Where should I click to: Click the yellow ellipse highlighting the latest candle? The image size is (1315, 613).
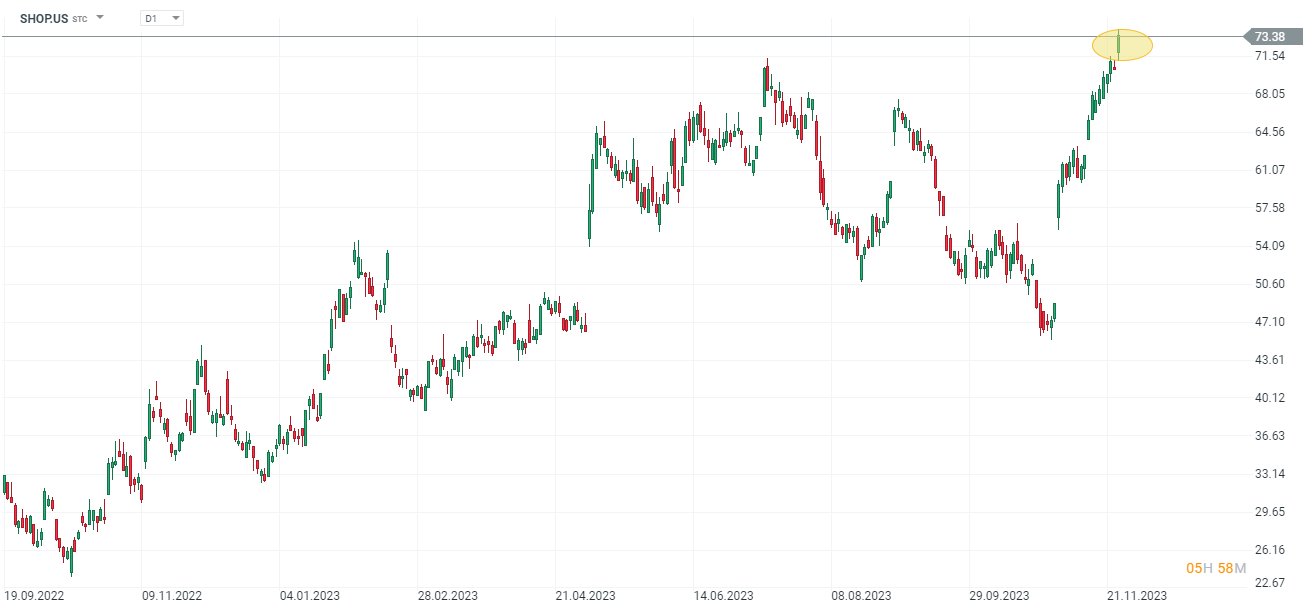1121,45
